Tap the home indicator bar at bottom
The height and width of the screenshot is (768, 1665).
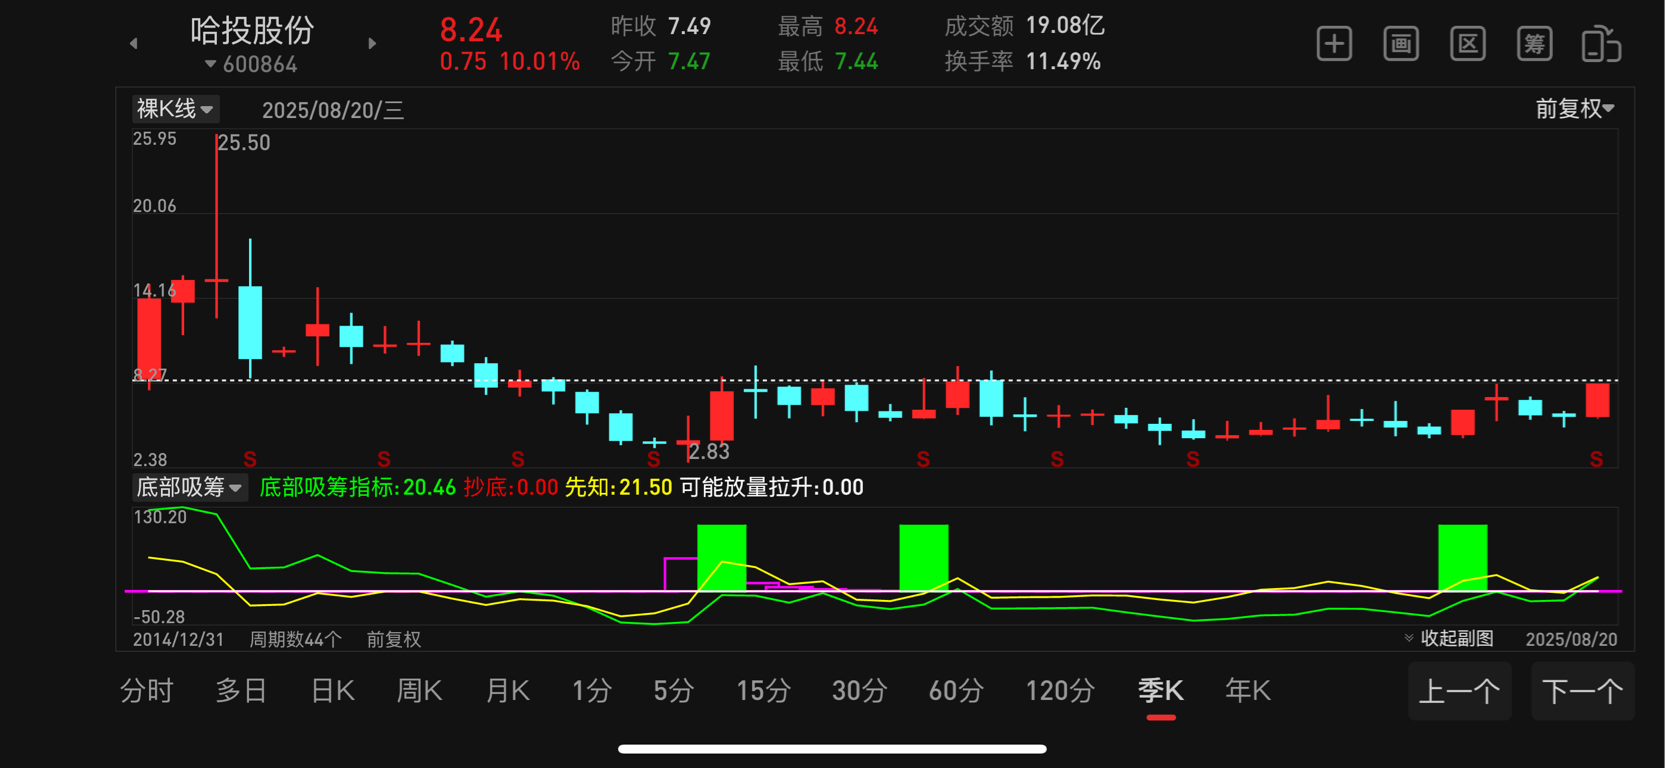click(832, 749)
